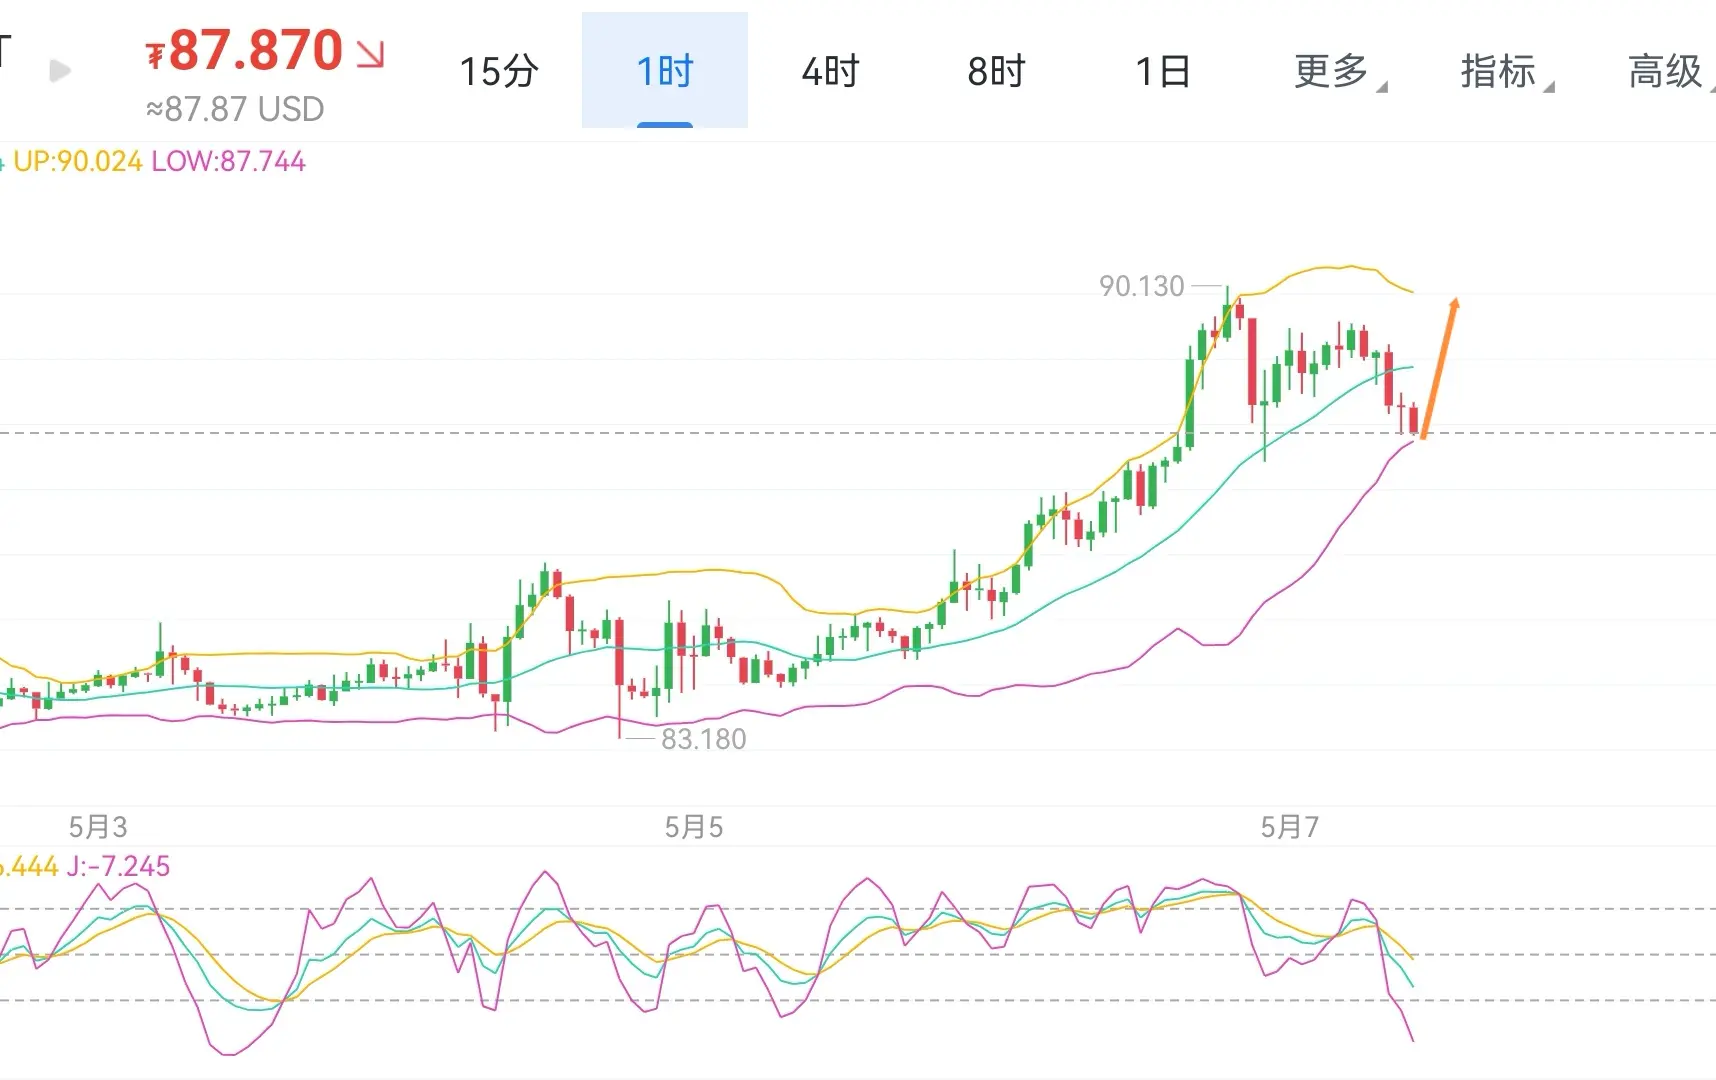Click the red downward trend arrow beside 87.870
This screenshot has height=1080, width=1716.
coord(370,54)
